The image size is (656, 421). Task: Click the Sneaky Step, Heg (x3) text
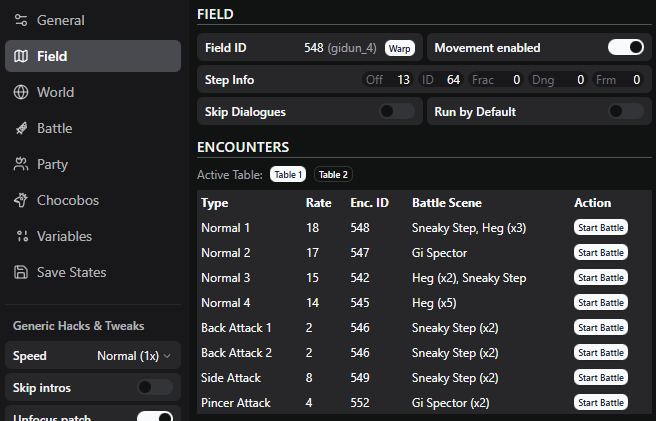pyautogui.click(x=469, y=228)
